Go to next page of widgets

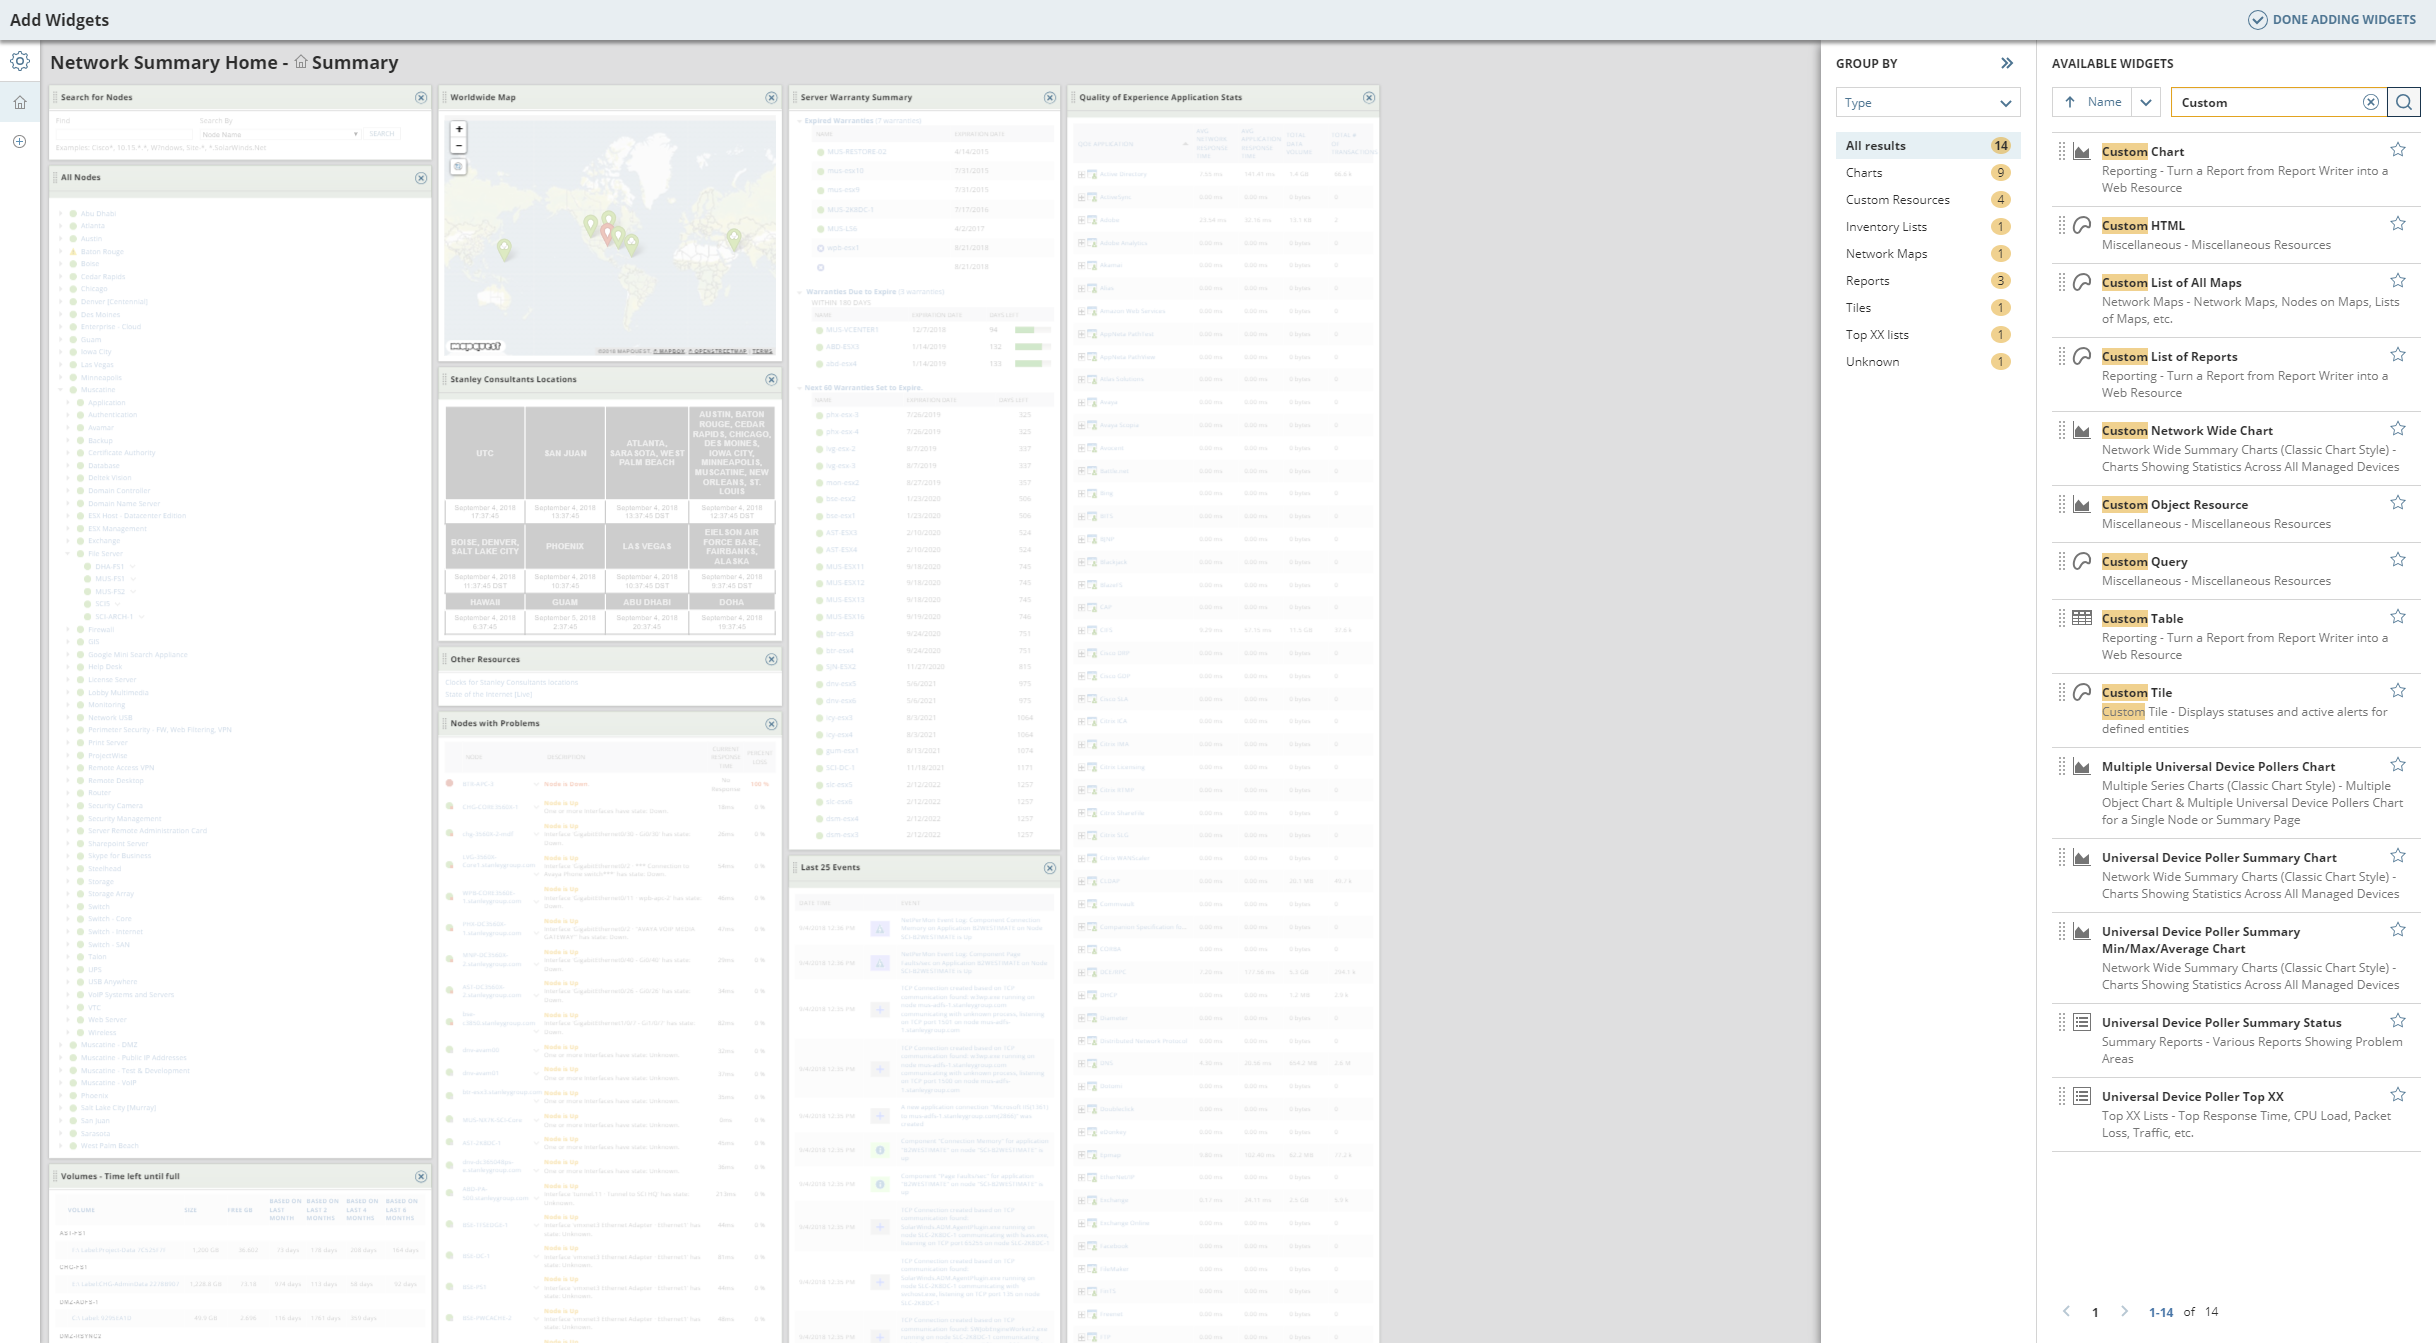(2124, 1312)
